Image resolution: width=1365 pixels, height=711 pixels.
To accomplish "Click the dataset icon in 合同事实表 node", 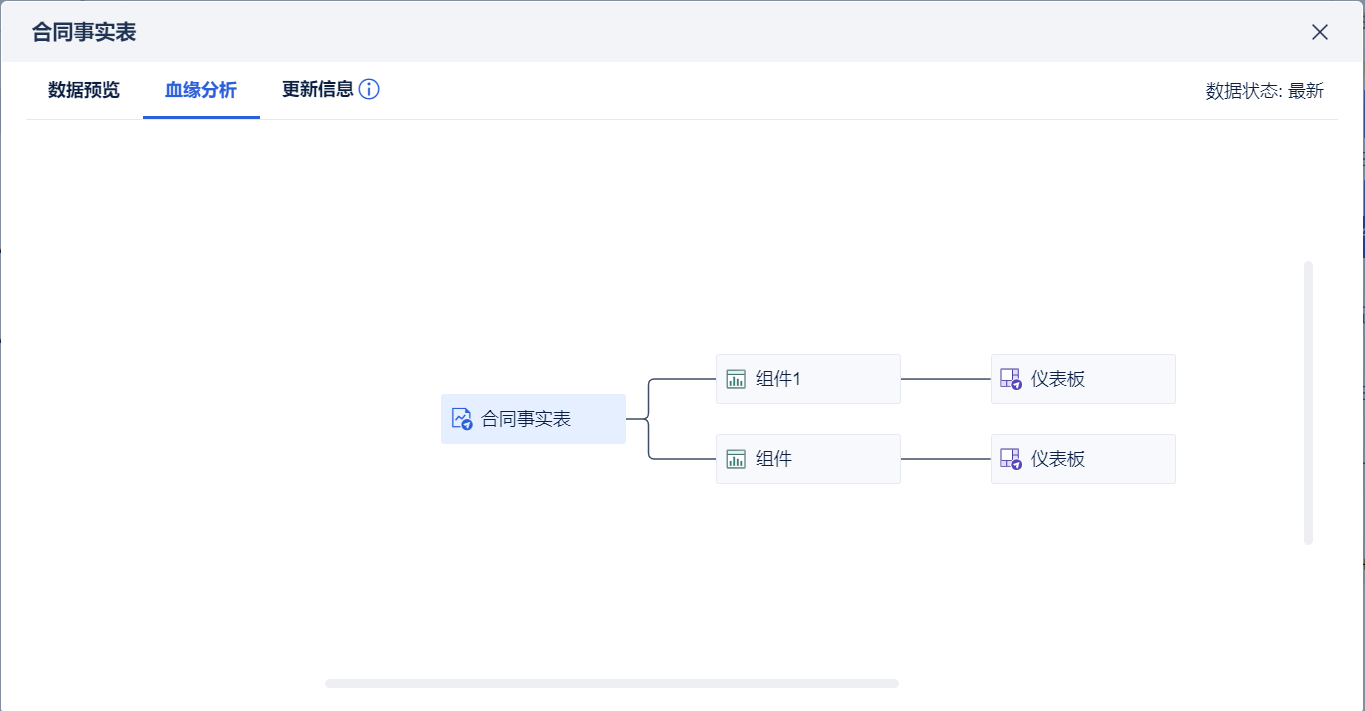I will (461, 419).
